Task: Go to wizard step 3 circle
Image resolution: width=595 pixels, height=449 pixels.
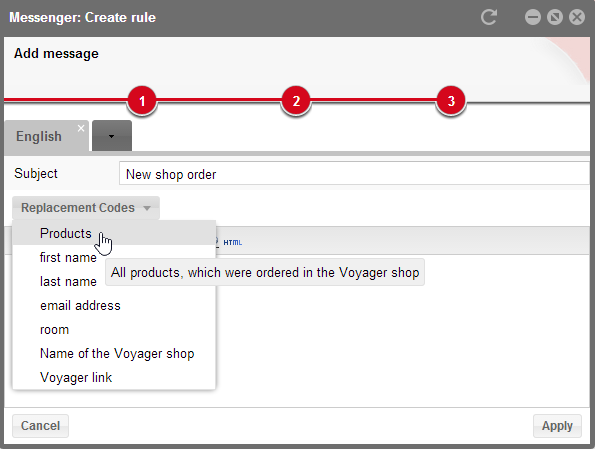Action: click(x=451, y=101)
